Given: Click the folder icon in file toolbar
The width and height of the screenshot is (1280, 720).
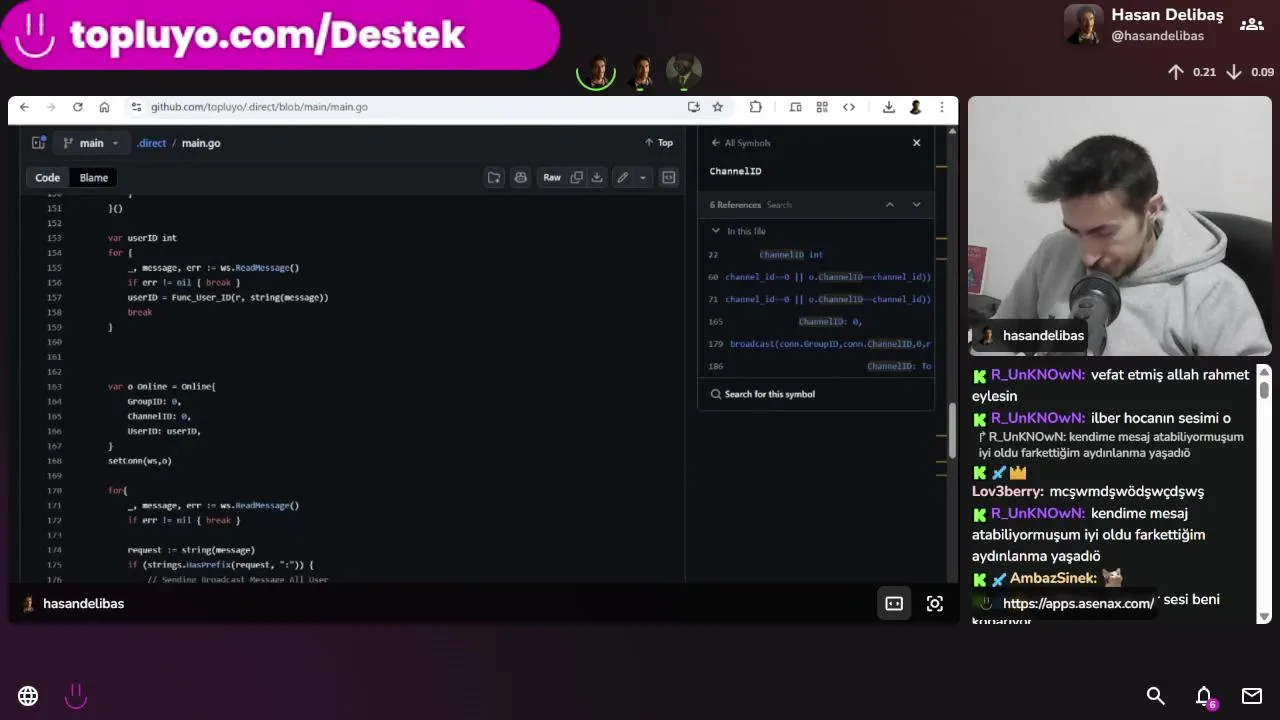Looking at the screenshot, I should pos(494,178).
